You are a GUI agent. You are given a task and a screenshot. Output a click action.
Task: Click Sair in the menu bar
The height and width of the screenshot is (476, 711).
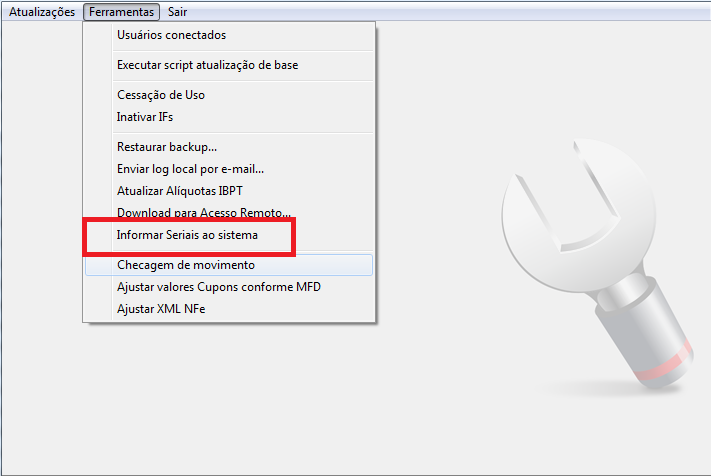tap(177, 12)
